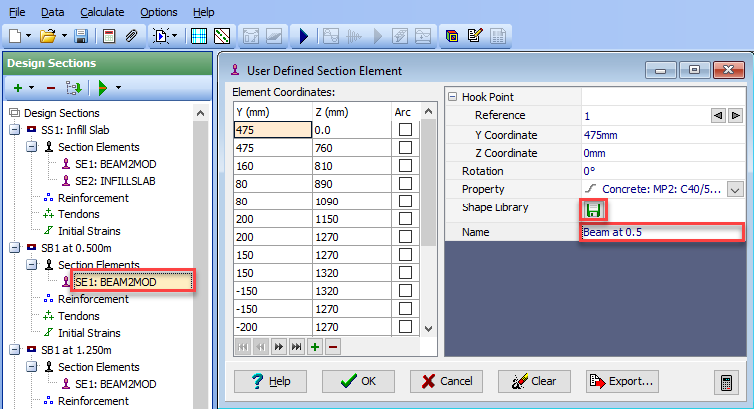Open the dropdown arrow next to green plus
754x409 pixels.
pos(32,88)
